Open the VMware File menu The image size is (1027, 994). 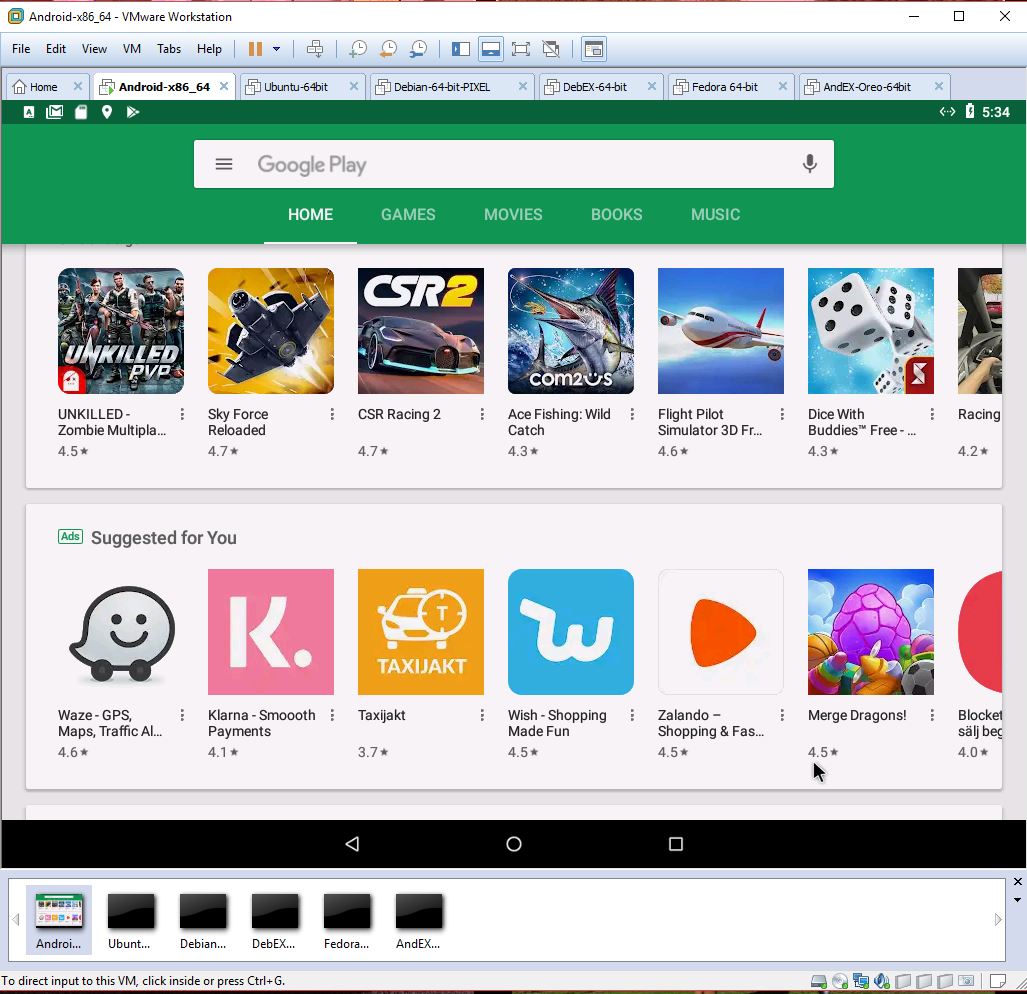(21, 49)
